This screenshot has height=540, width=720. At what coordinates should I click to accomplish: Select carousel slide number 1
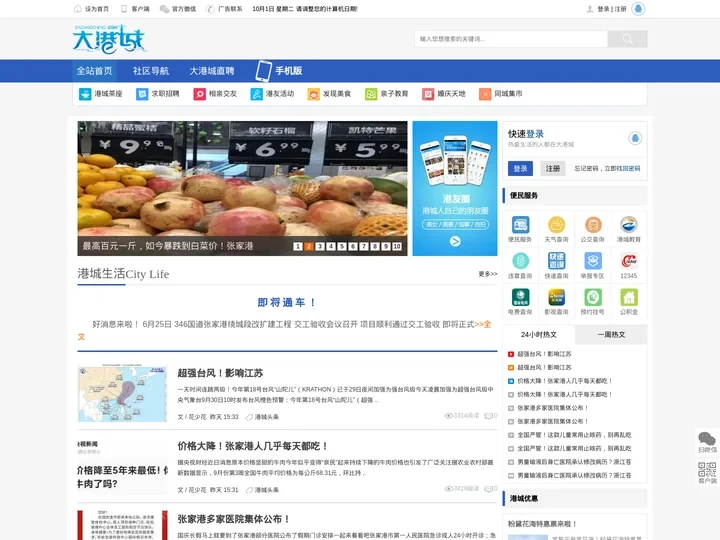pos(298,246)
